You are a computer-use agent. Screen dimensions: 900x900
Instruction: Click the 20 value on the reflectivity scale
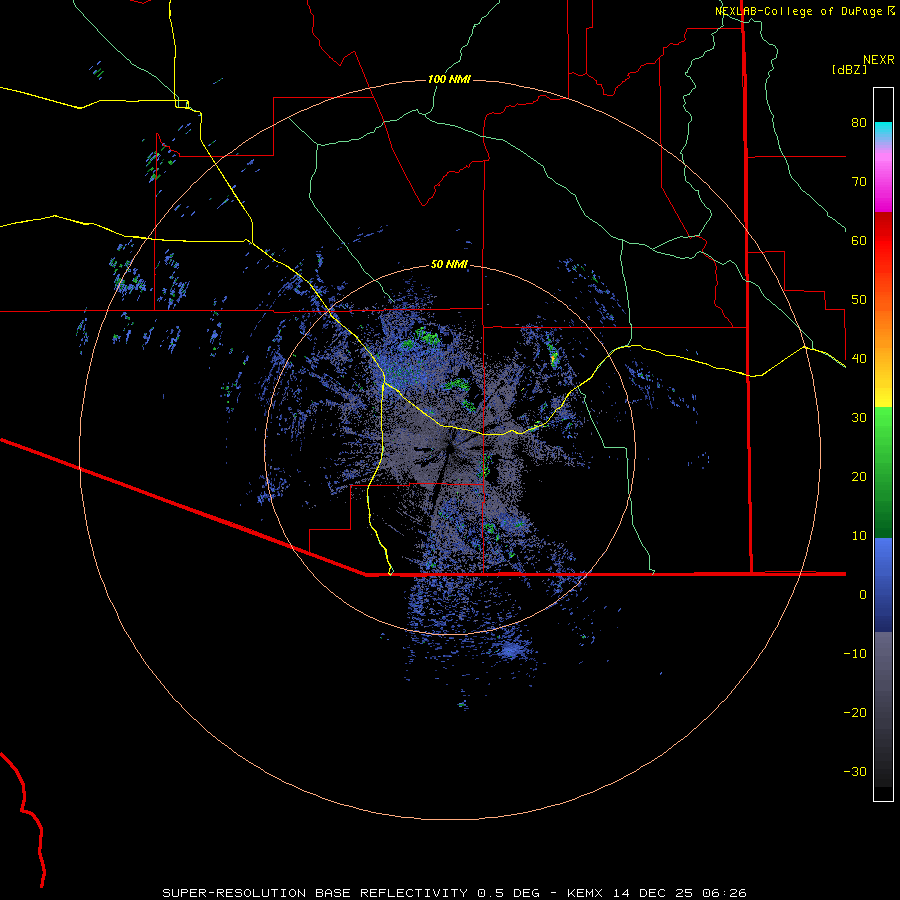click(x=859, y=477)
